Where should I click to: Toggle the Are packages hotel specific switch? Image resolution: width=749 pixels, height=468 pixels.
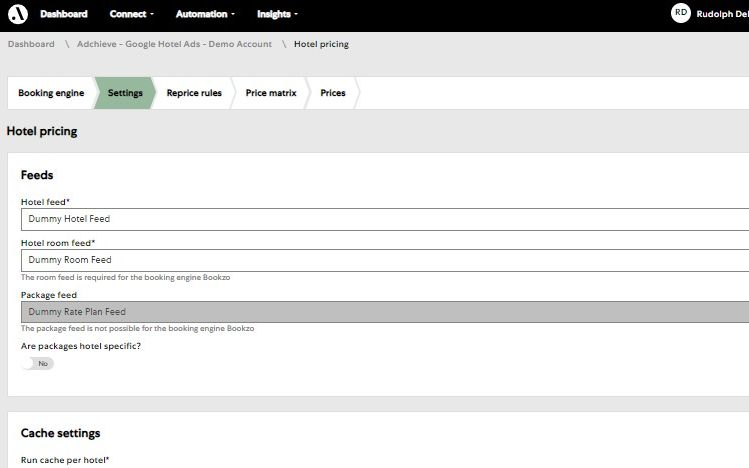37,363
